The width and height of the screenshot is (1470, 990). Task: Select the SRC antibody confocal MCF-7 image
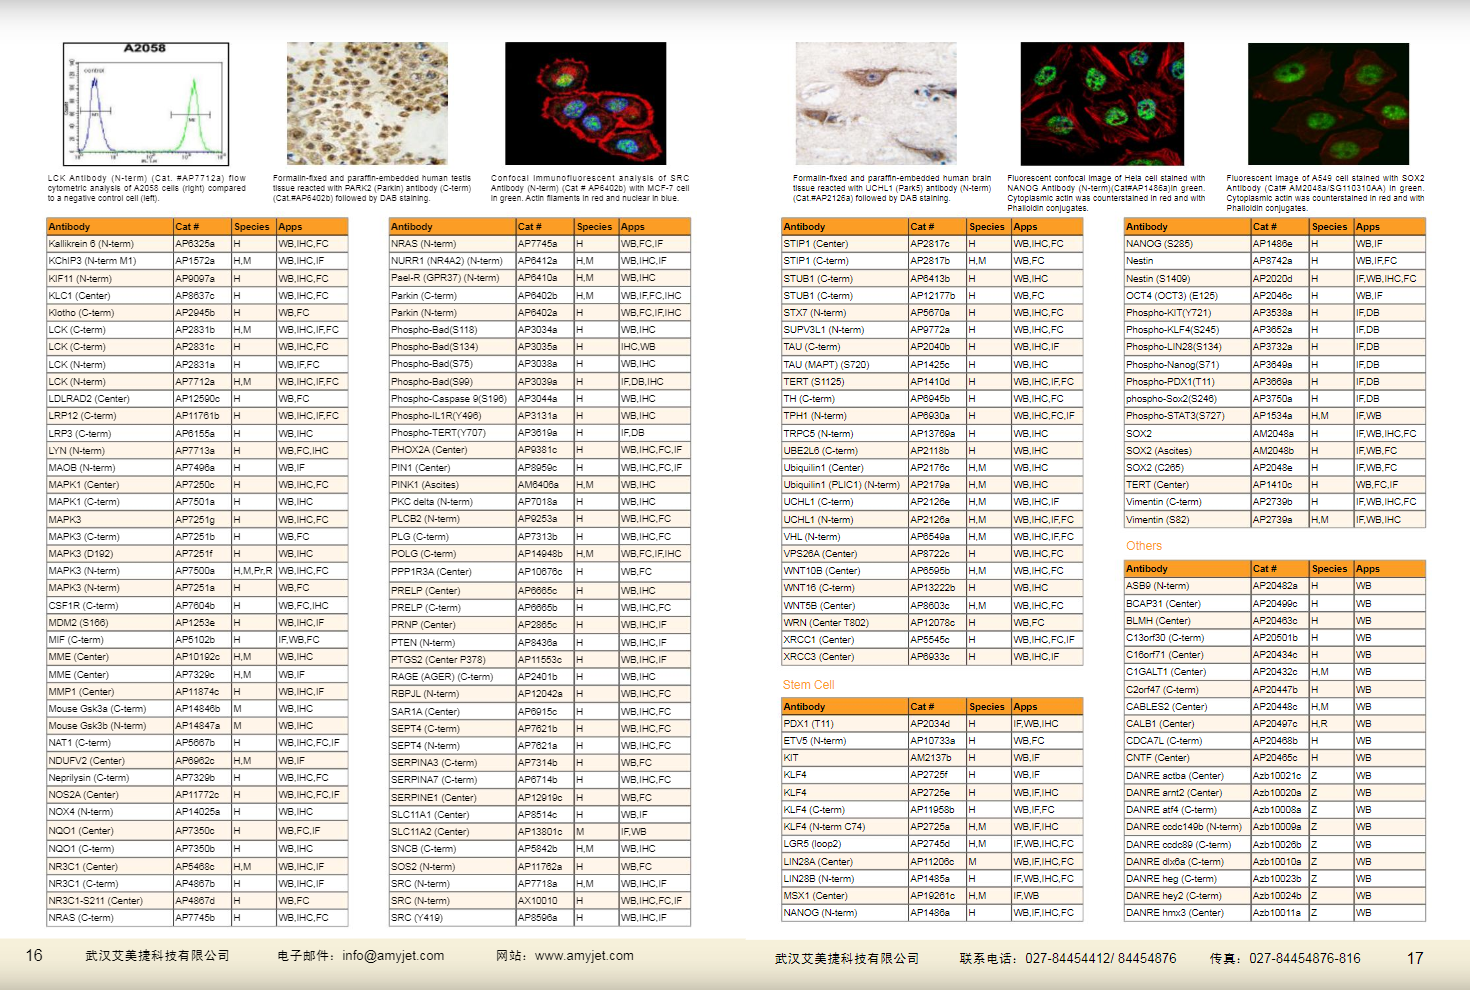[585, 104]
